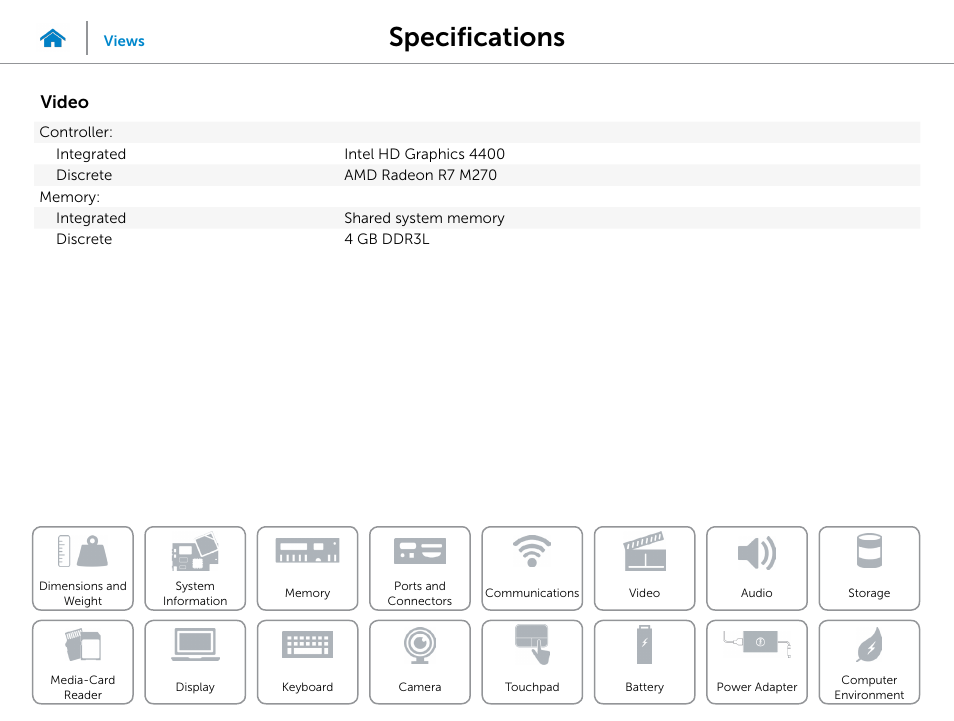Open Media-Card Reader specifications
This screenshot has width=954, height=721.
point(83,662)
